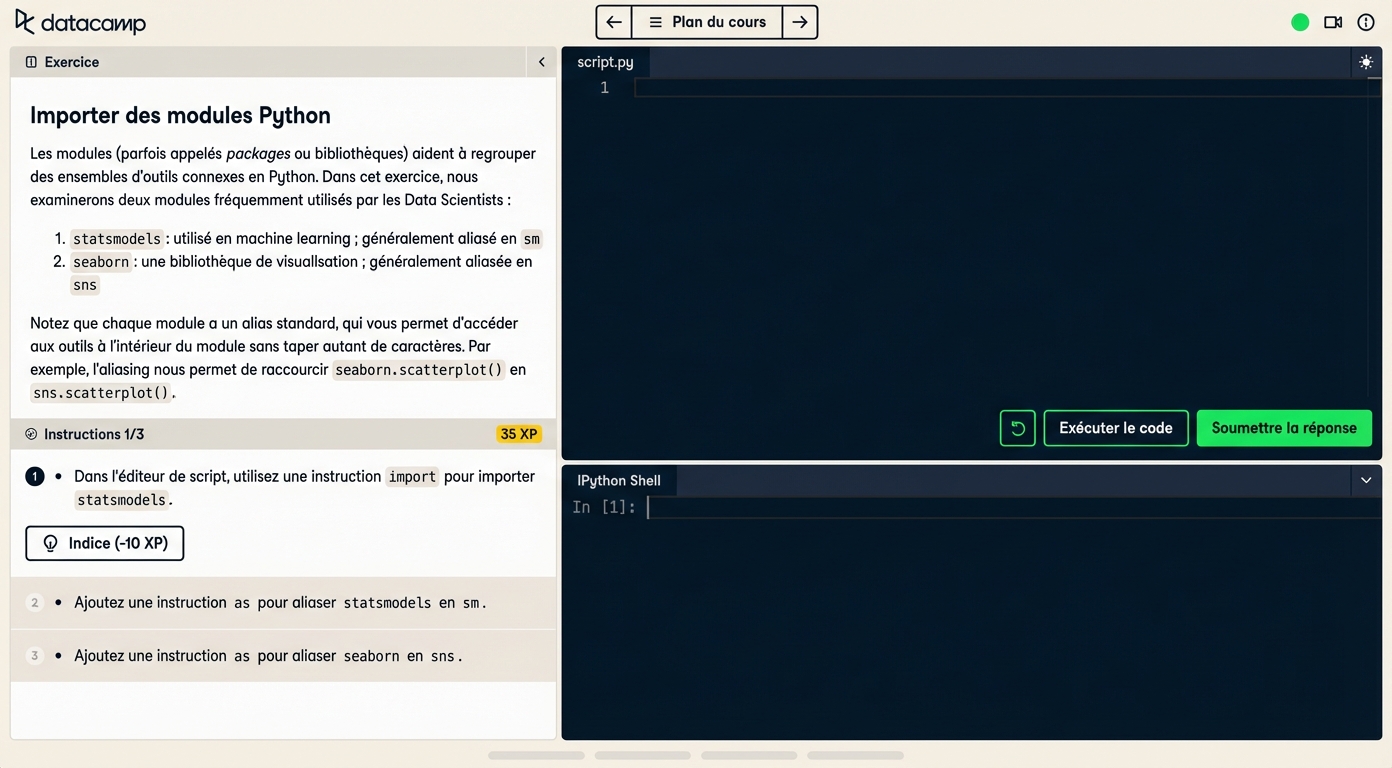Click line 1 in the script editor

[1000, 88]
